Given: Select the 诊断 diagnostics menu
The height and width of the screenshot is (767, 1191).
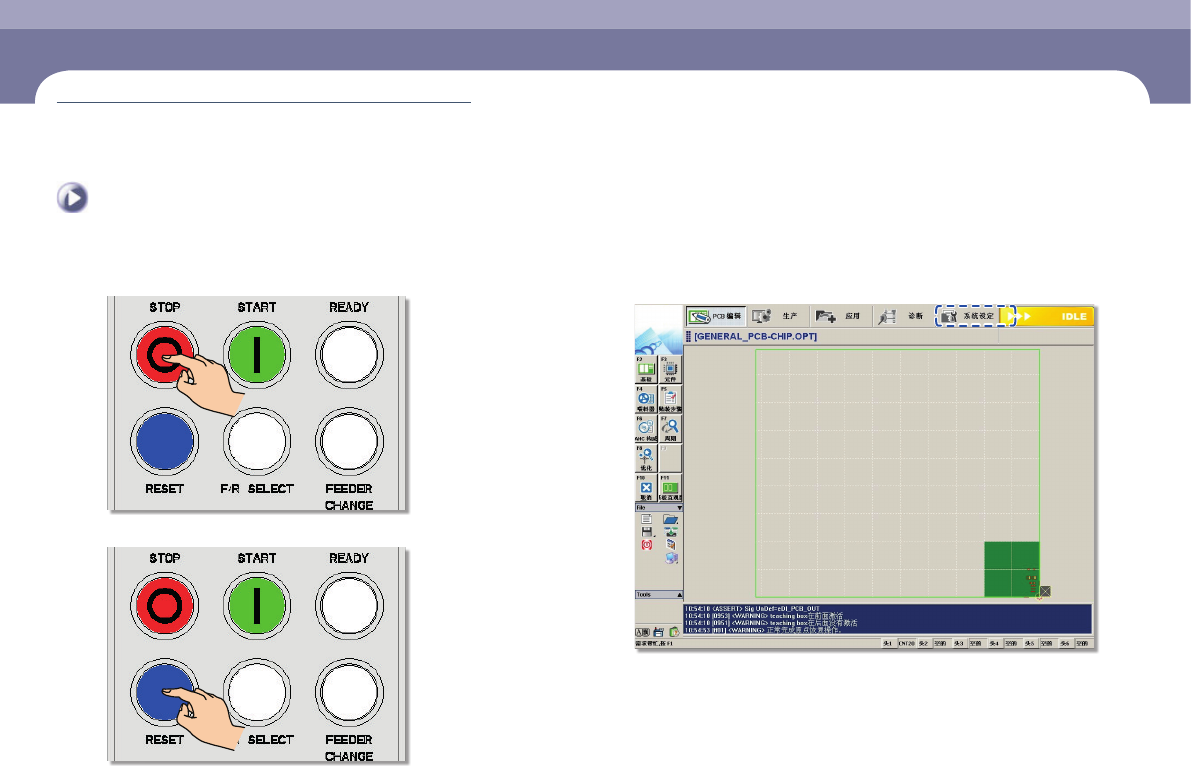Looking at the screenshot, I should (900, 316).
